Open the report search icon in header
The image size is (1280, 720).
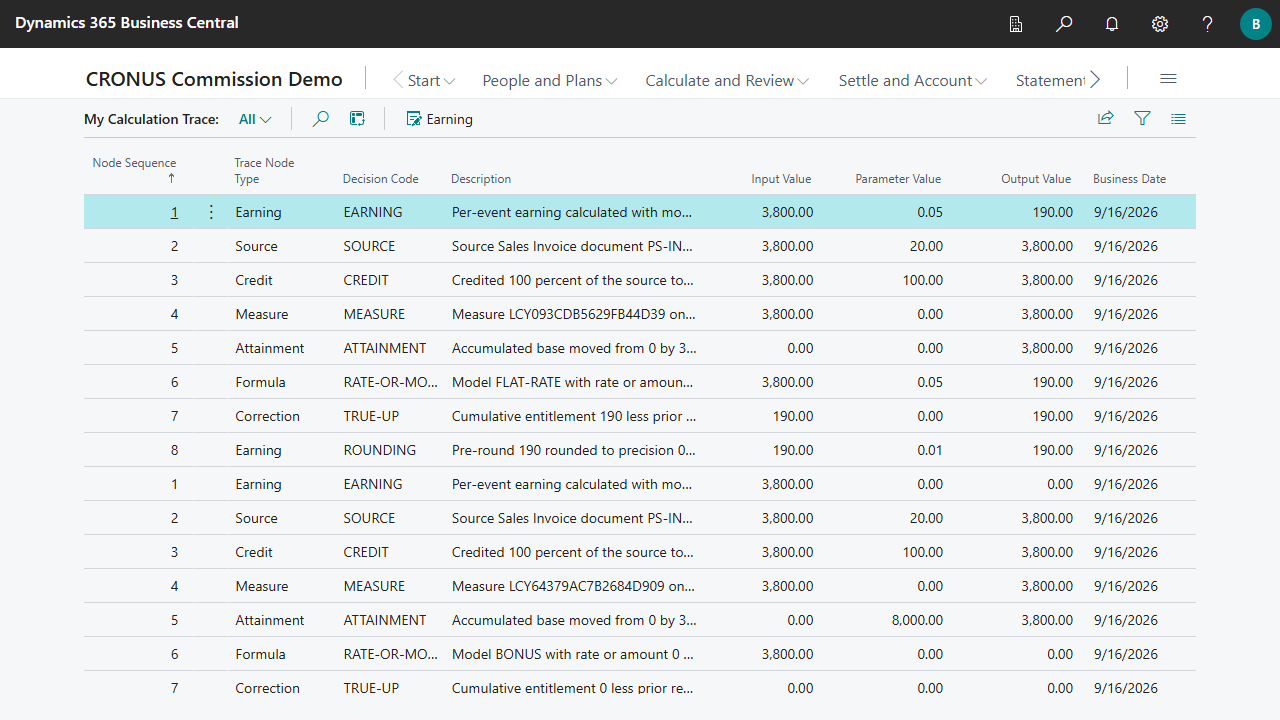pos(1016,24)
